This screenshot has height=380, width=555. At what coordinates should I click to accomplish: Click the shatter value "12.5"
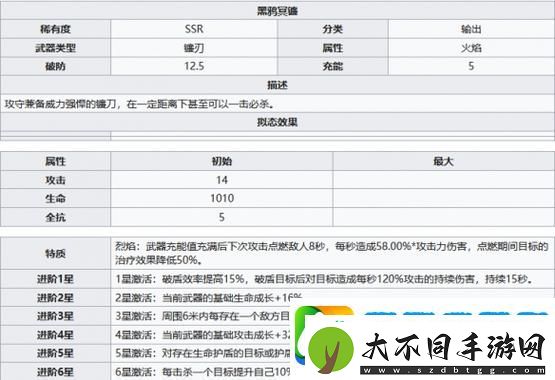[x=194, y=66]
